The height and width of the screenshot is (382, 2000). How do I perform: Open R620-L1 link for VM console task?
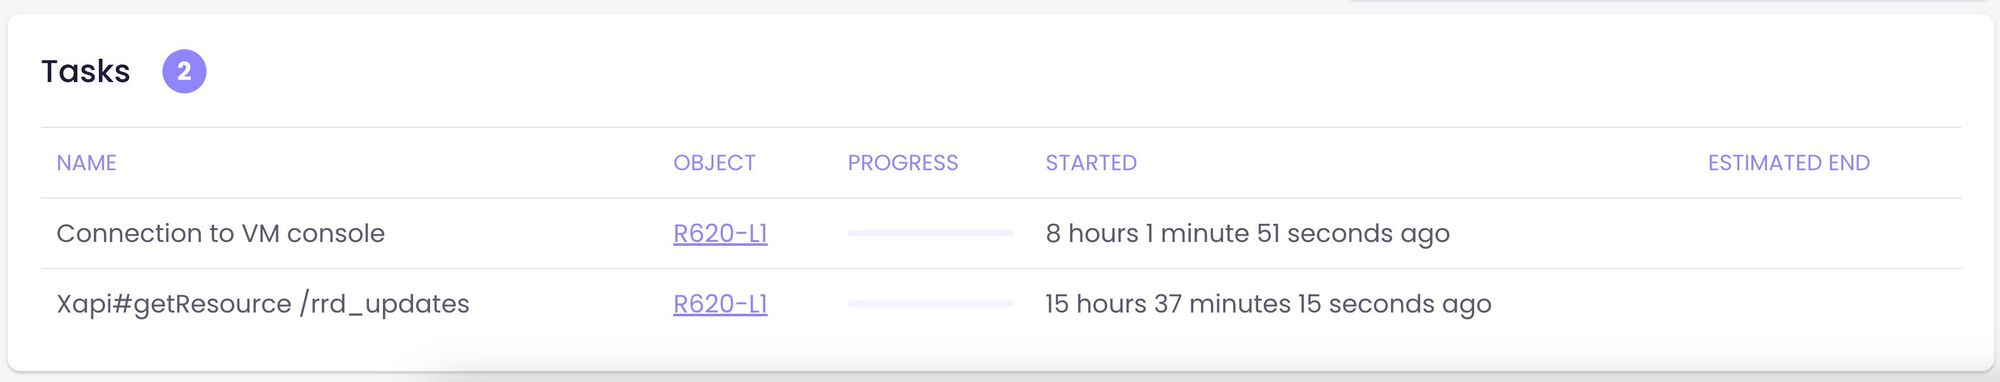coord(720,233)
